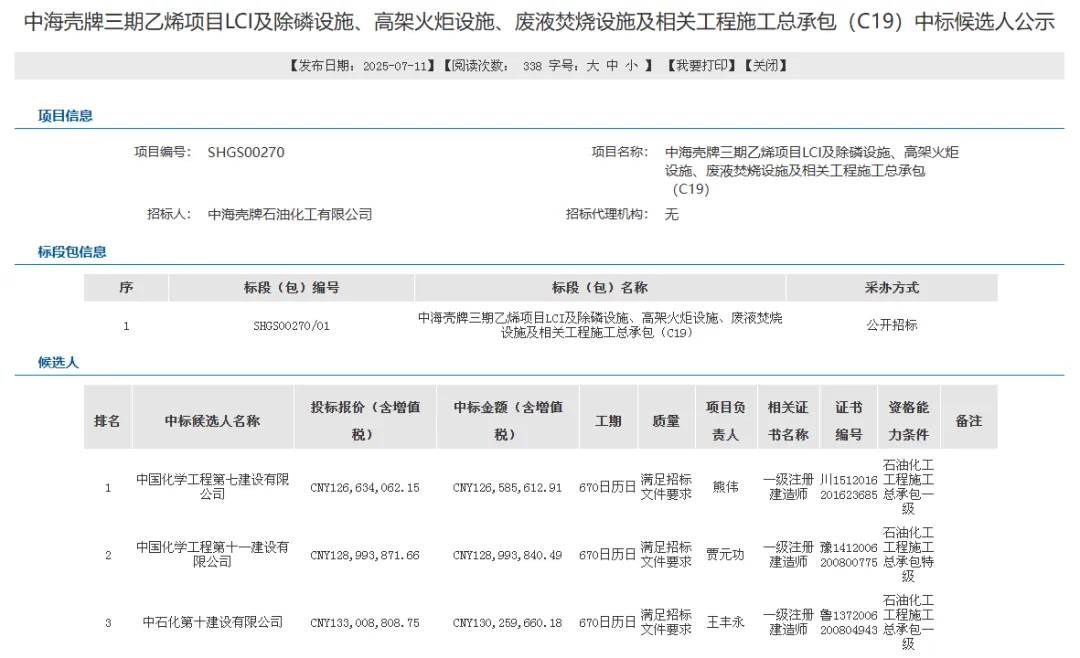Set font size to 小 (small)

coord(631,65)
